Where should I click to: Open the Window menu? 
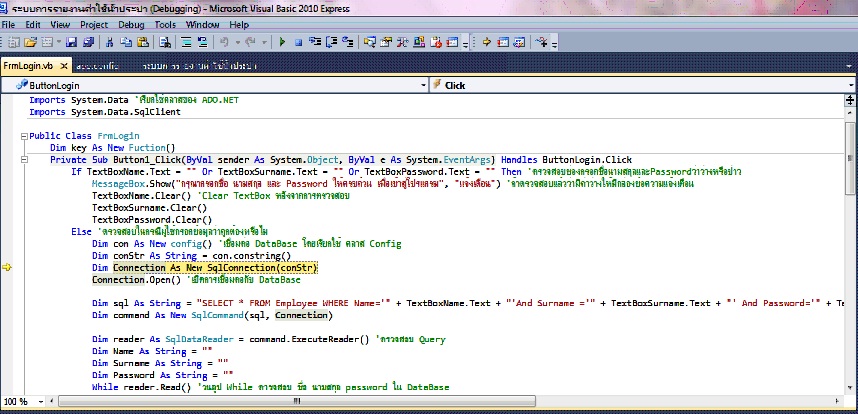point(202,25)
